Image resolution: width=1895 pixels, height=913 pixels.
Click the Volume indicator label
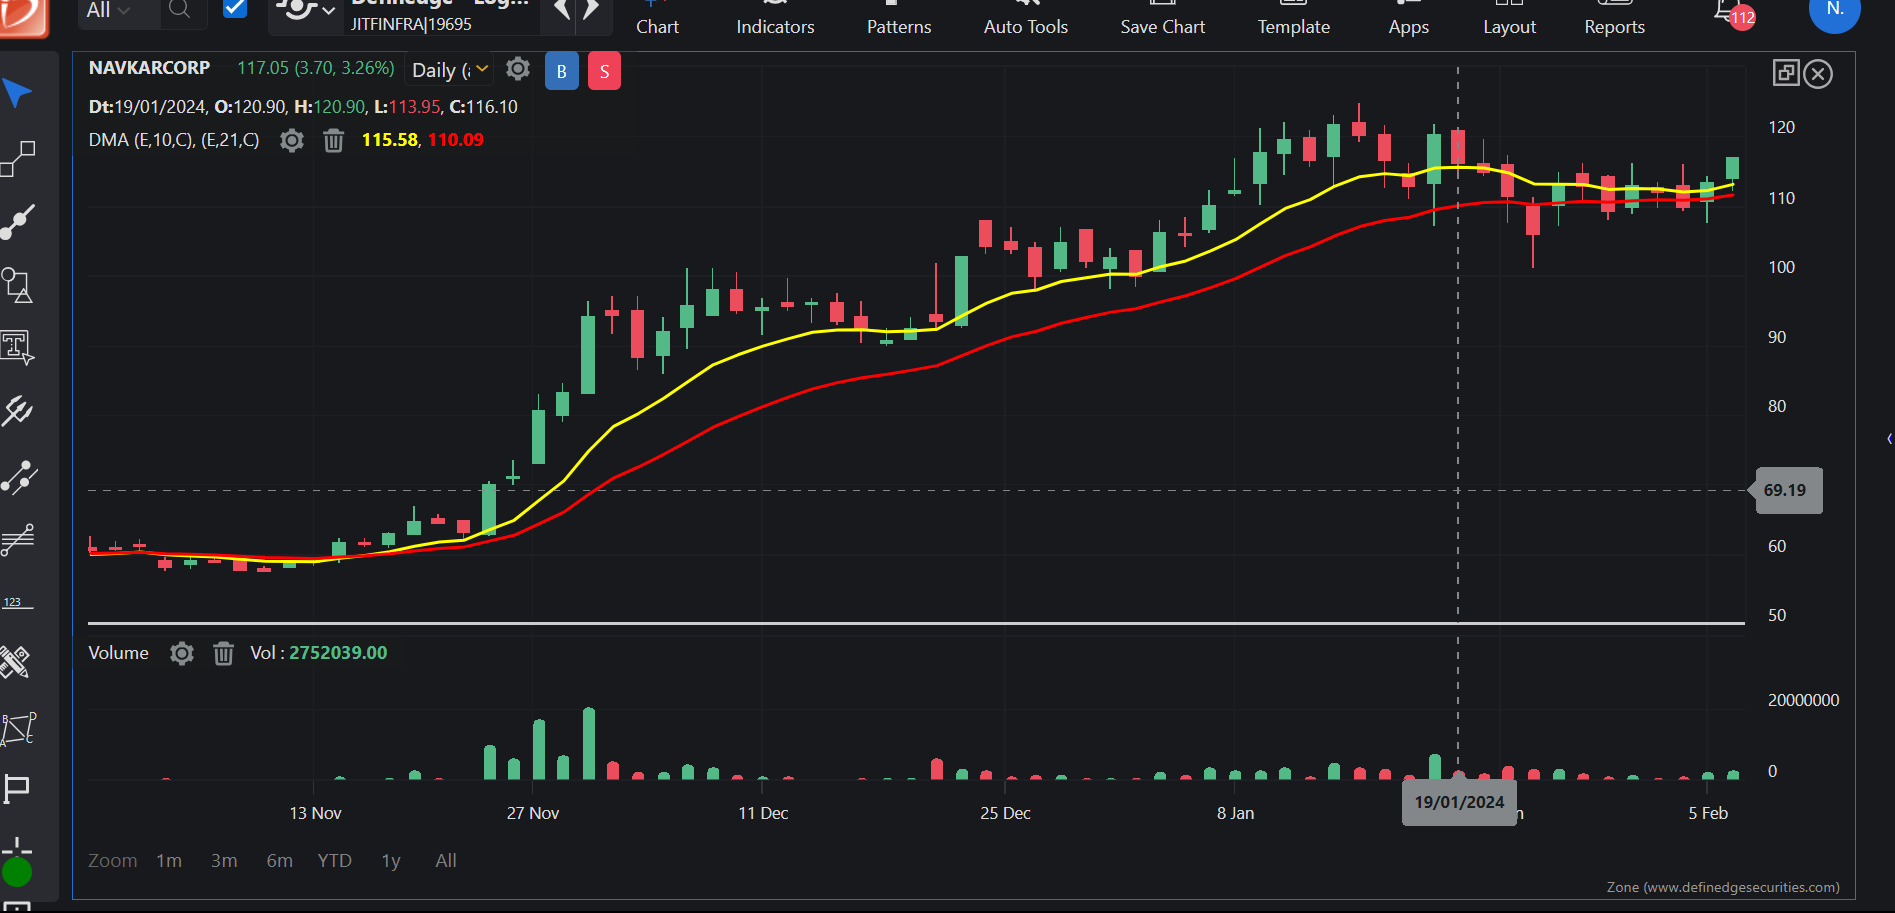(x=118, y=653)
